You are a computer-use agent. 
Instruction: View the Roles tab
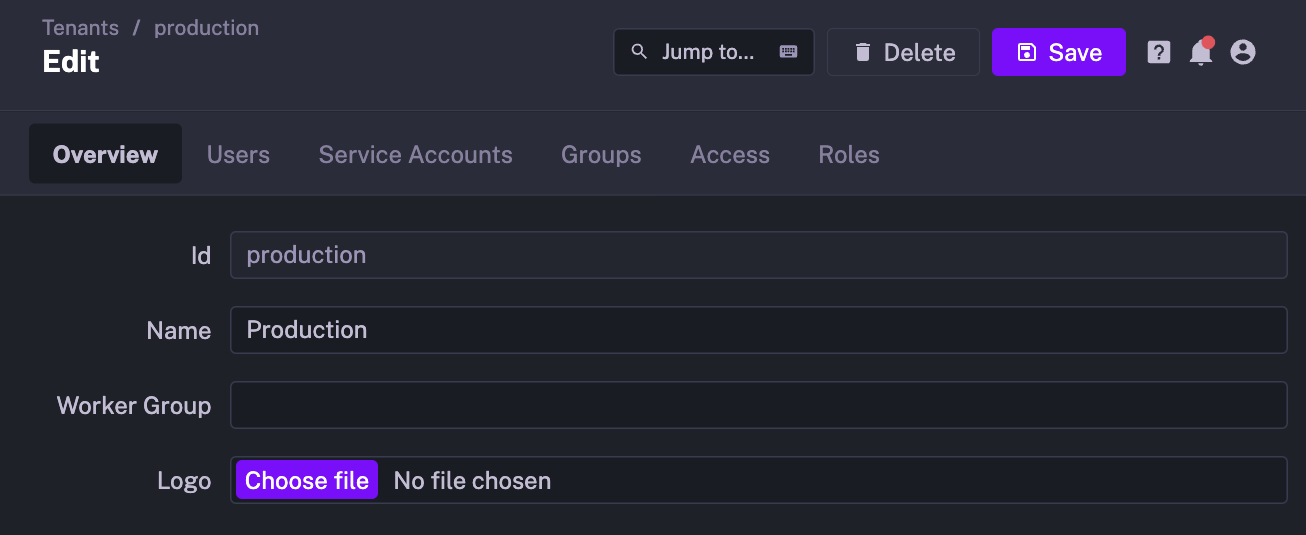click(849, 155)
